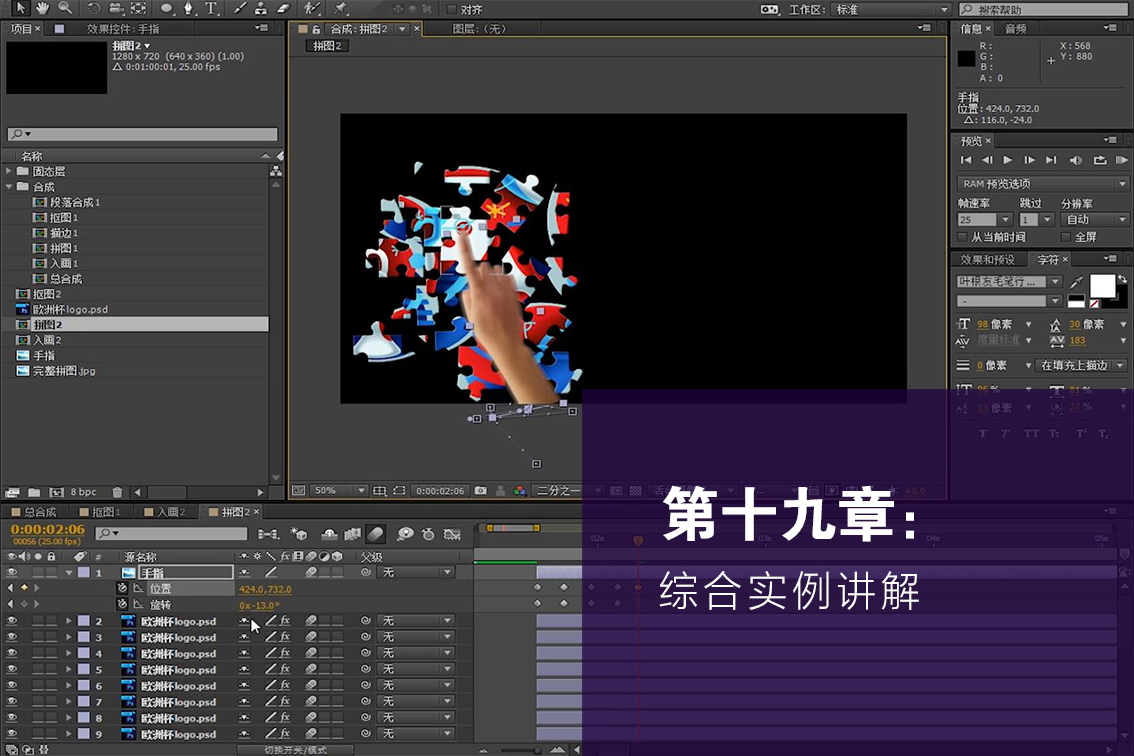The width and height of the screenshot is (1134, 756).
Task: Collapse the 合成 folder
Action: [9, 187]
